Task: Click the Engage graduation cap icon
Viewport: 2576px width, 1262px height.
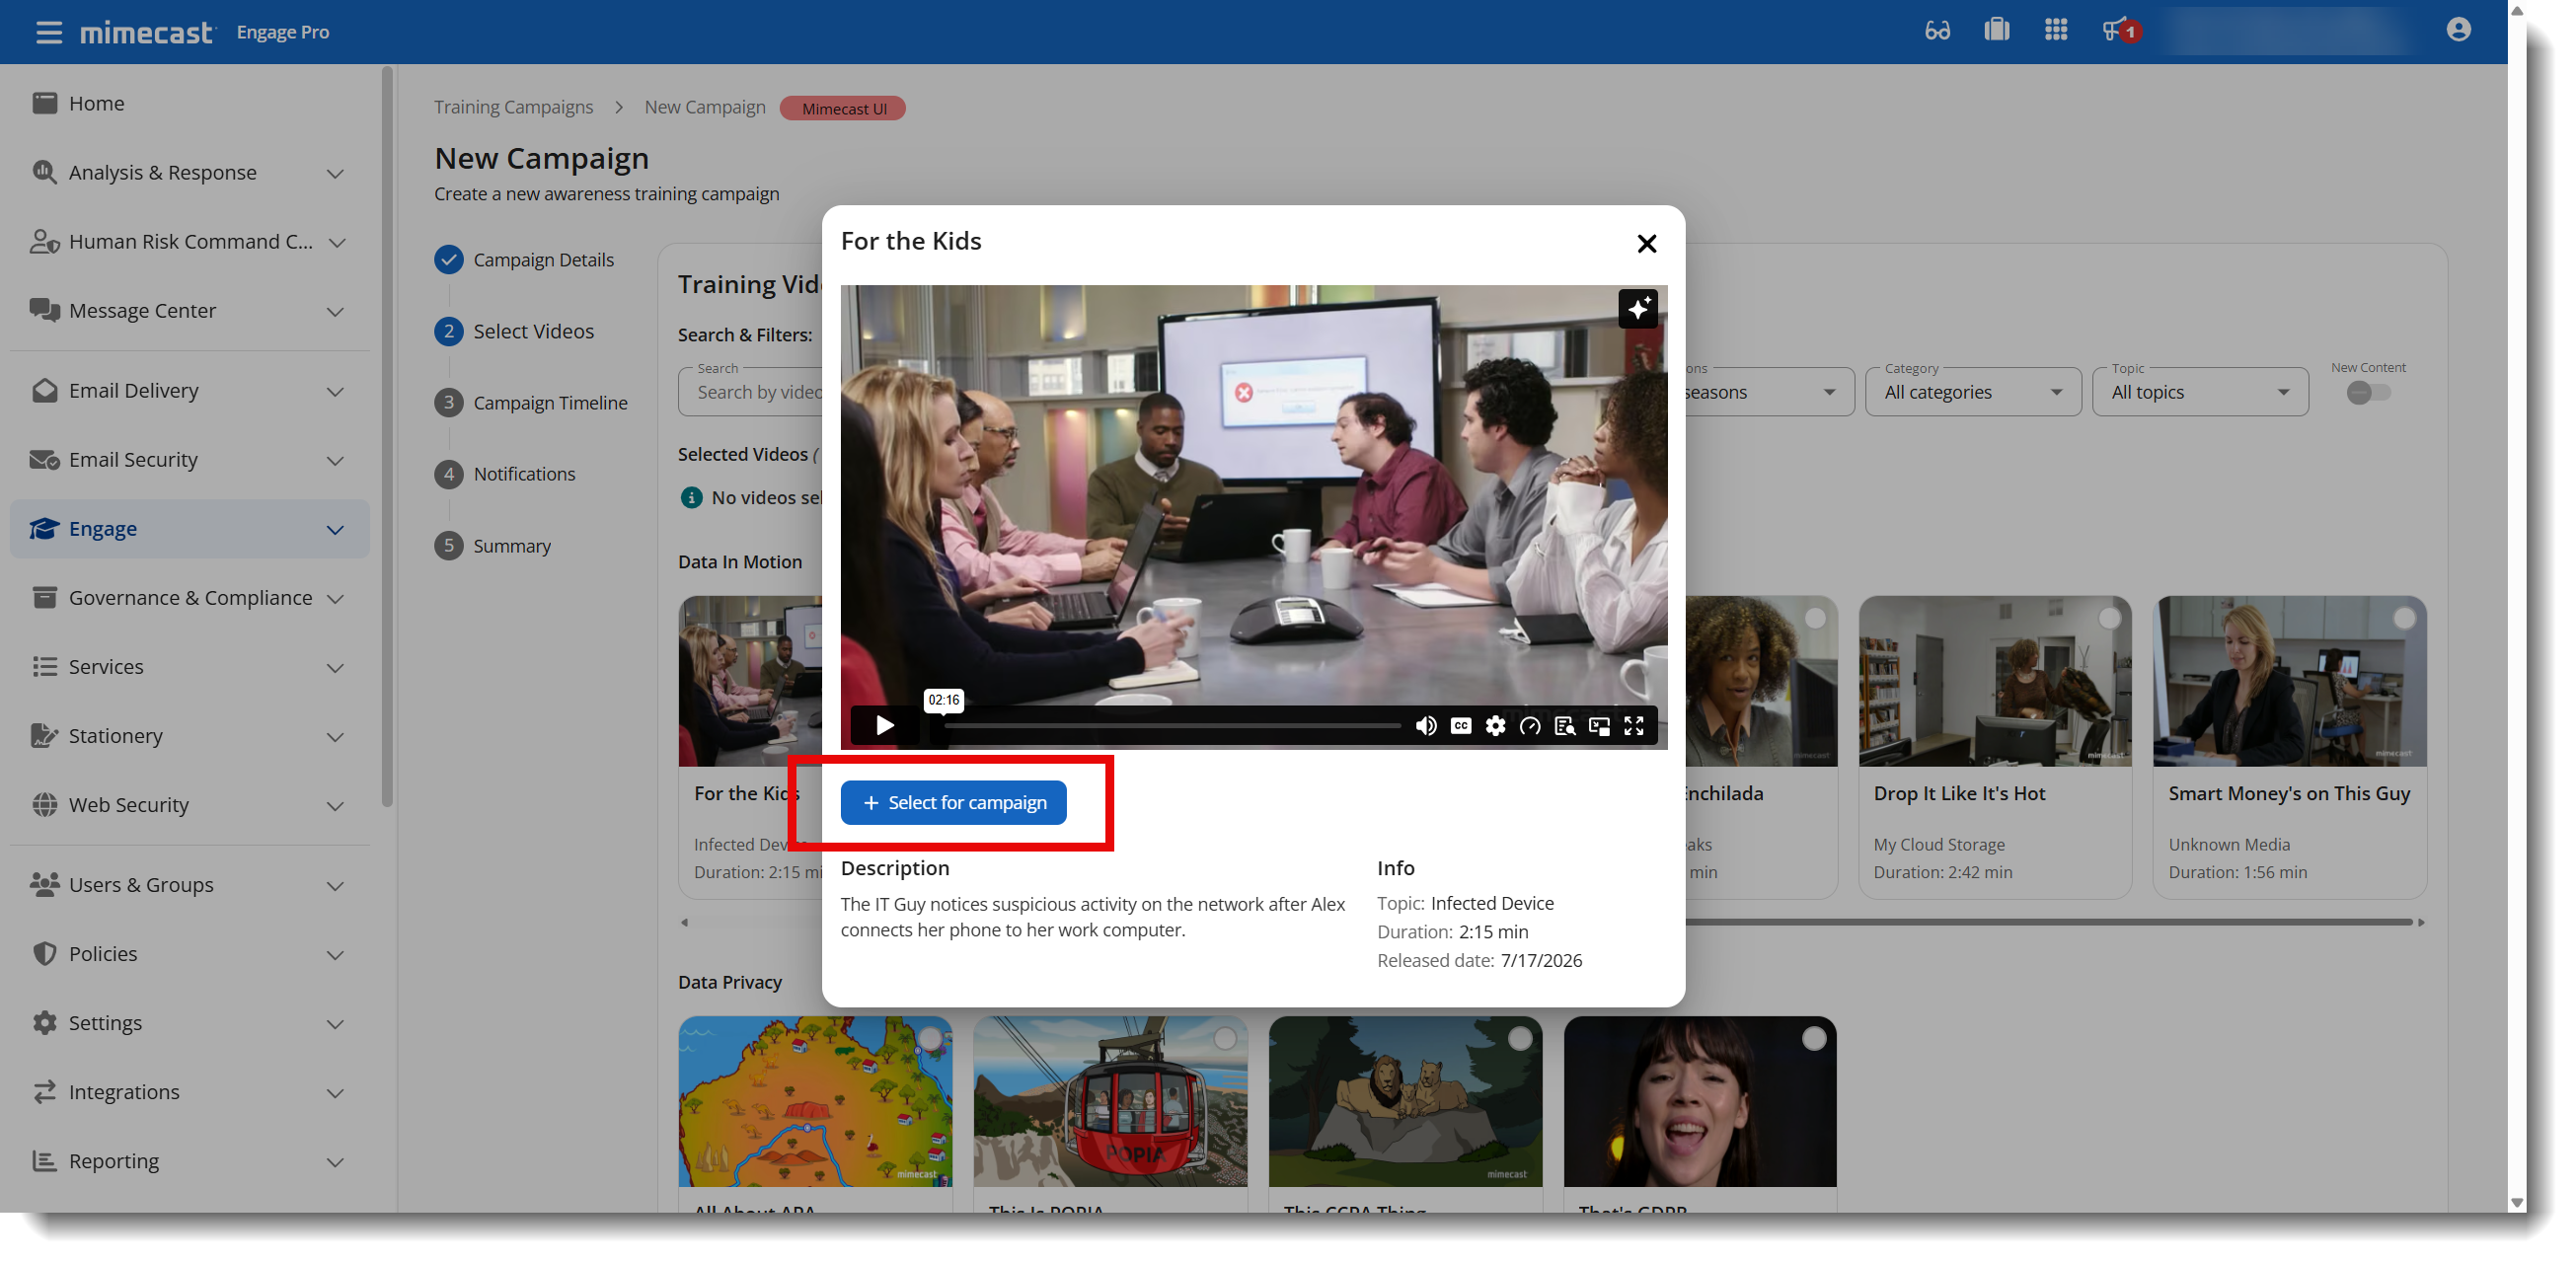Action: pos(44,528)
